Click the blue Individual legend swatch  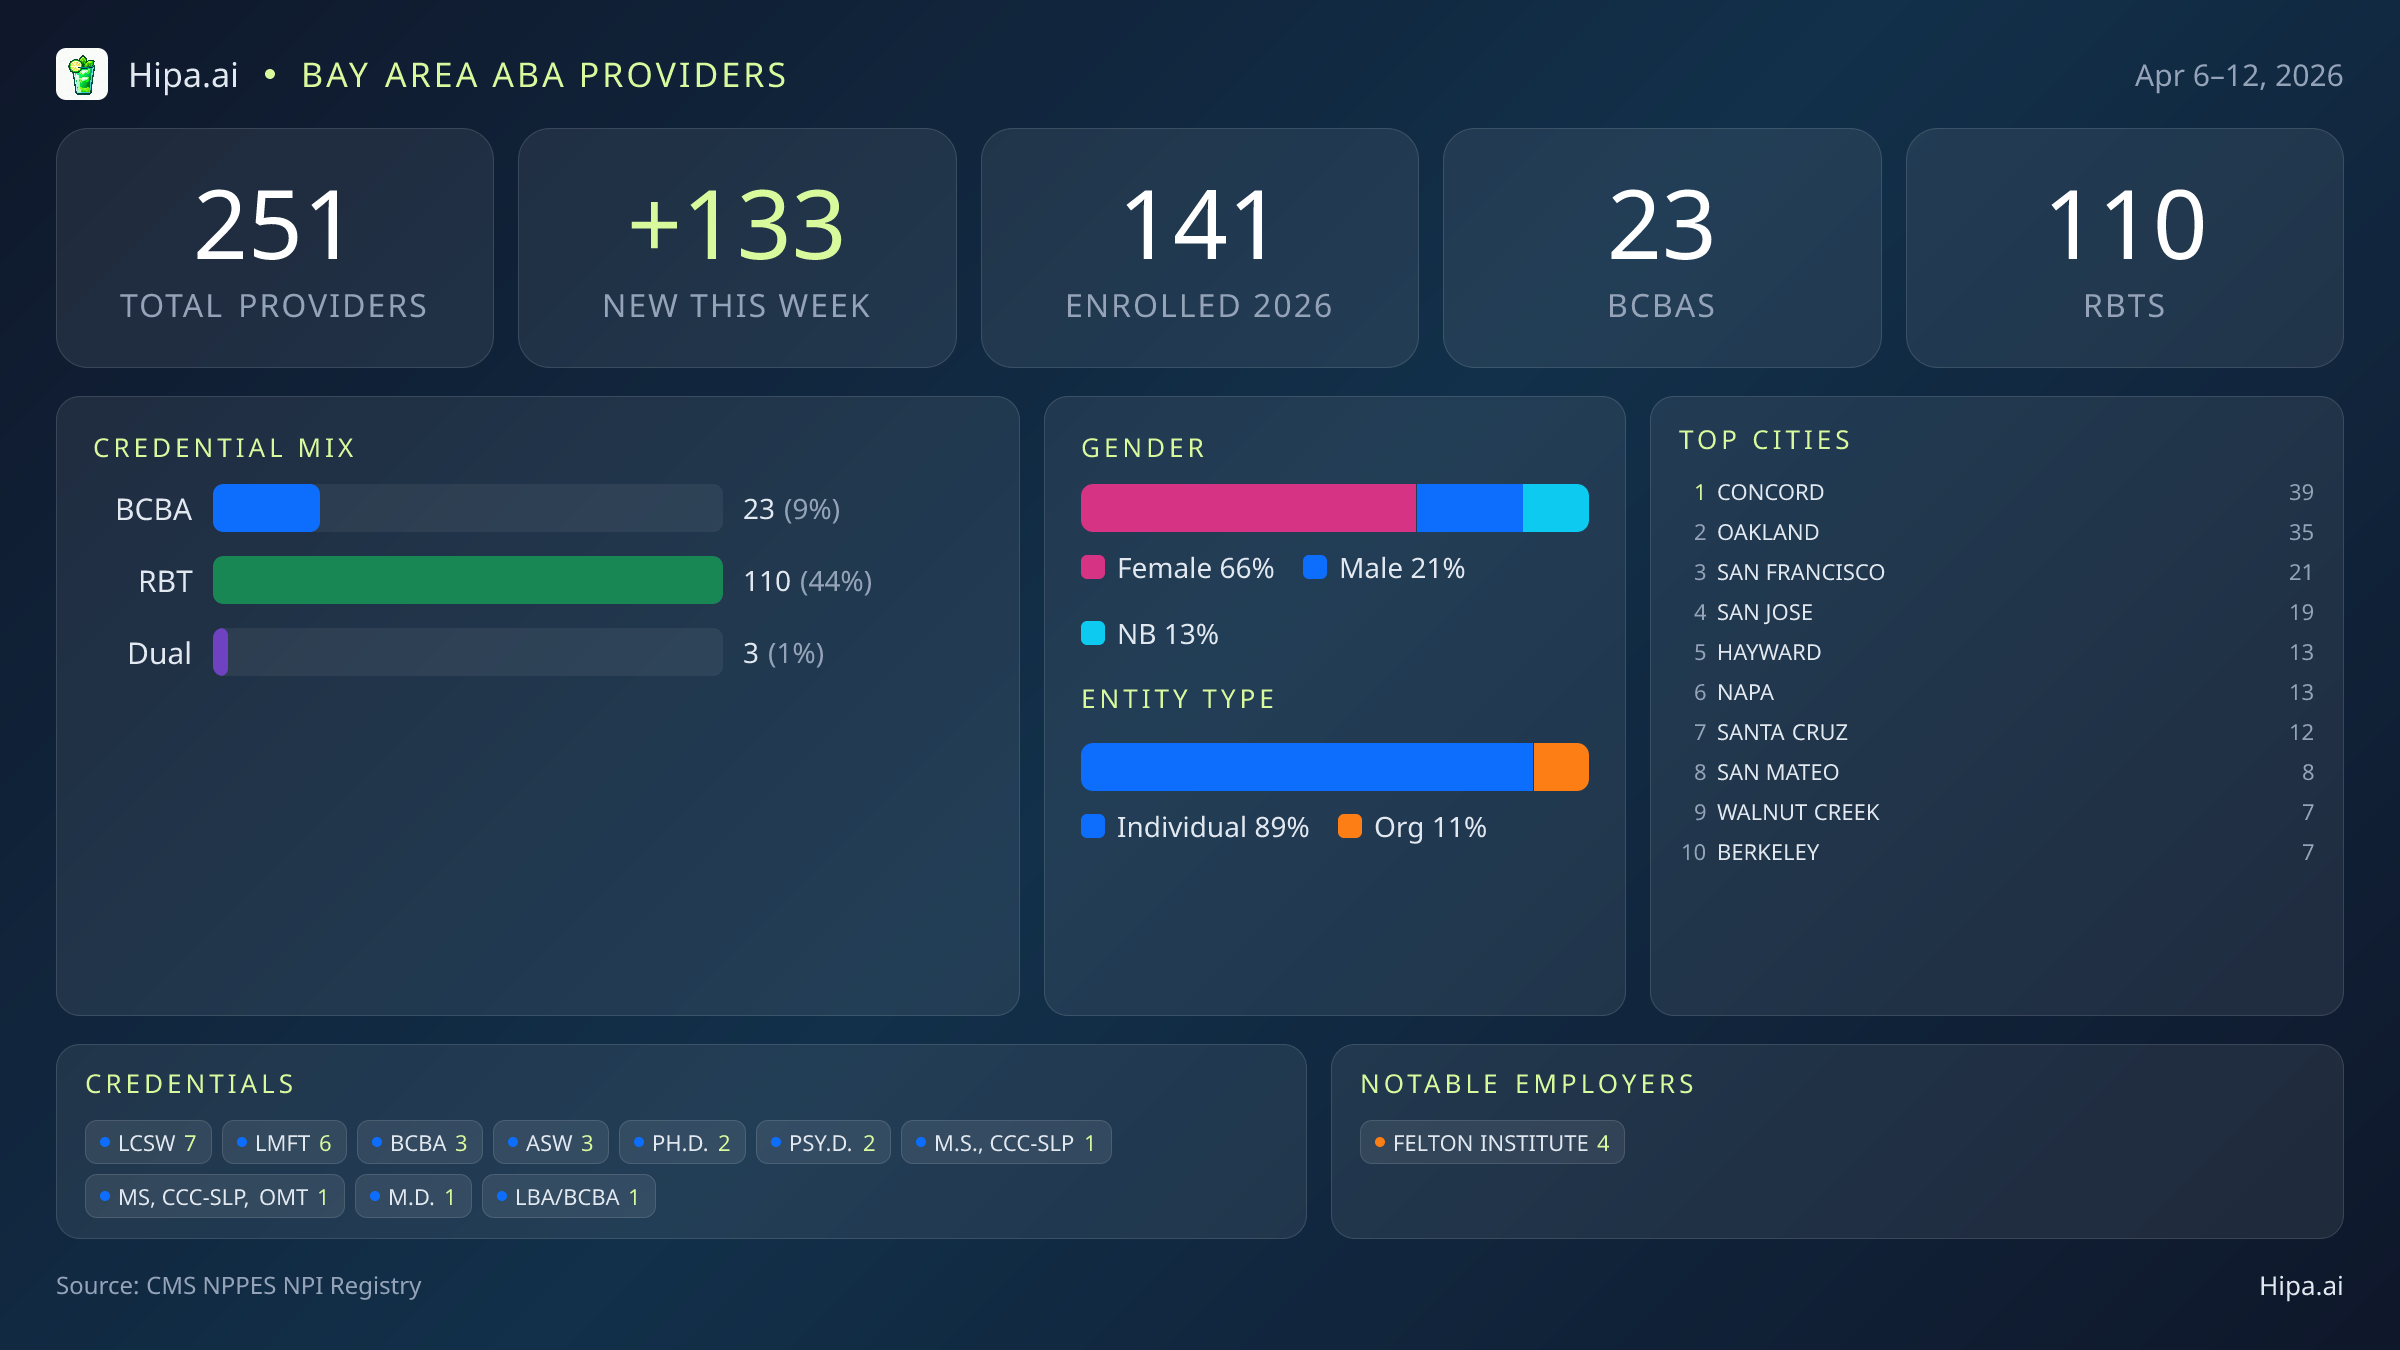tap(1093, 826)
